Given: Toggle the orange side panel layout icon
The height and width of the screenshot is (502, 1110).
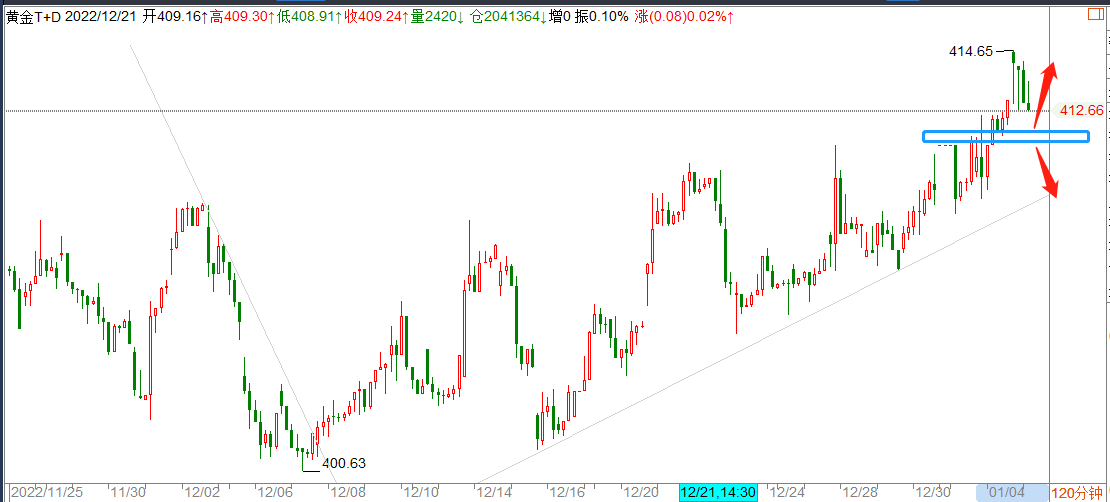Looking at the screenshot, I should tap(1097, 14).
